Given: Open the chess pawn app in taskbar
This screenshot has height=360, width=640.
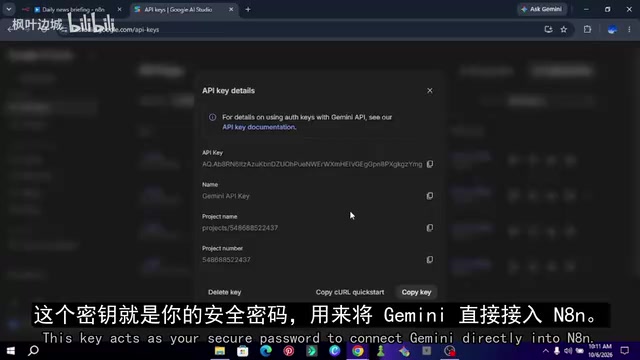Looking at the screenshot, I should pos(381,351).
